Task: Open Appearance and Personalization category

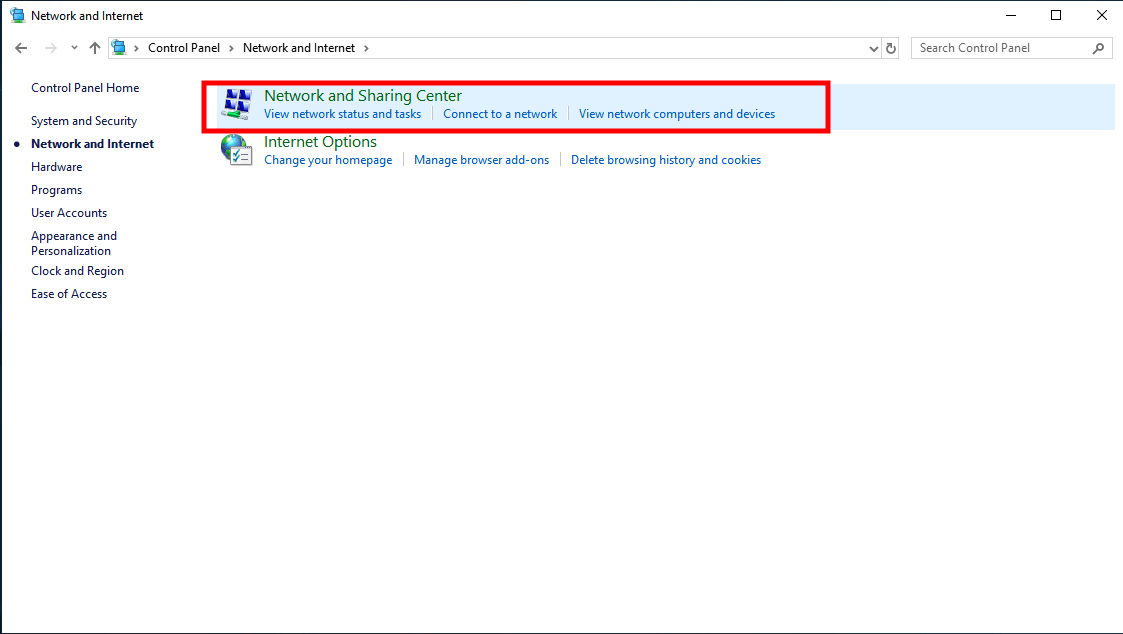Action: tap(74, 243)
